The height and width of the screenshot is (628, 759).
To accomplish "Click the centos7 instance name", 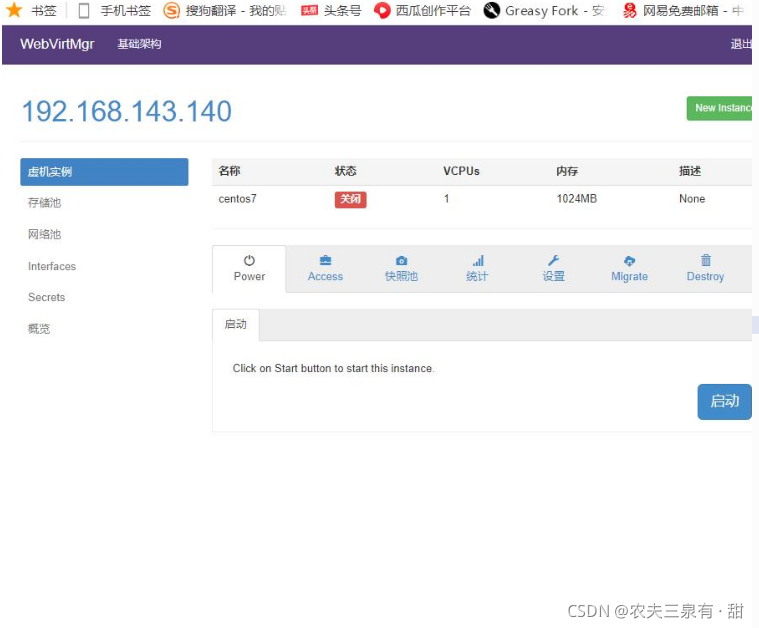I will point(238,199).
